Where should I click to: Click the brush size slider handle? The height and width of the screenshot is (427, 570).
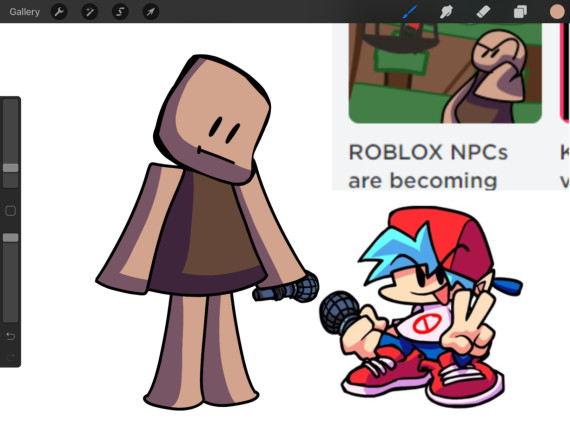[11, 168]
